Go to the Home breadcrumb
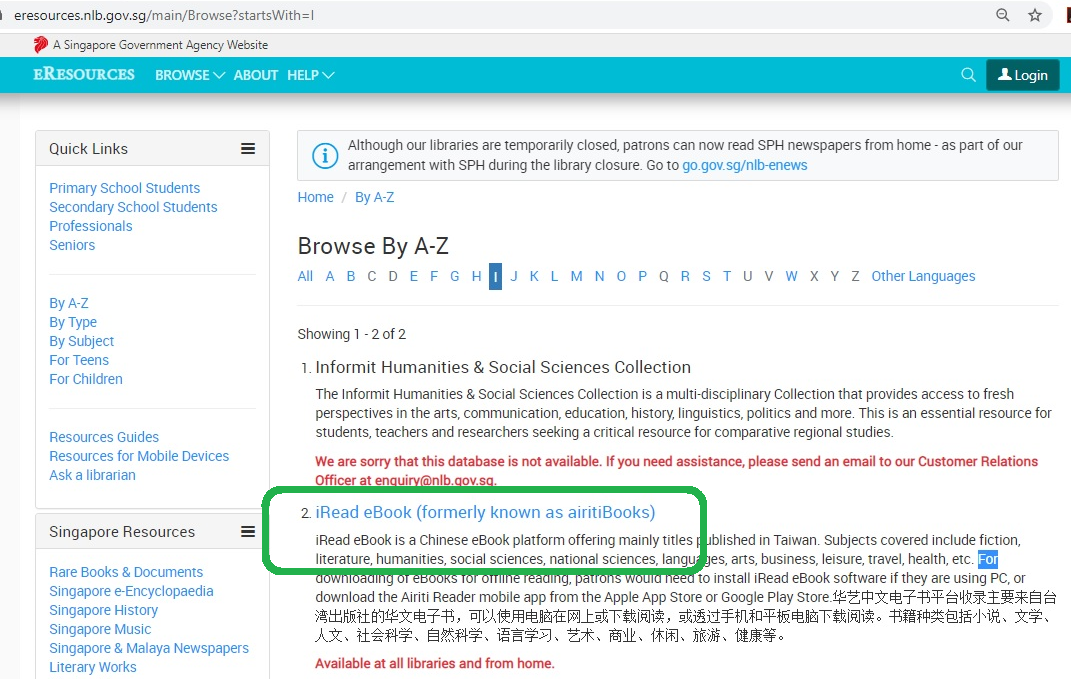 316,197
